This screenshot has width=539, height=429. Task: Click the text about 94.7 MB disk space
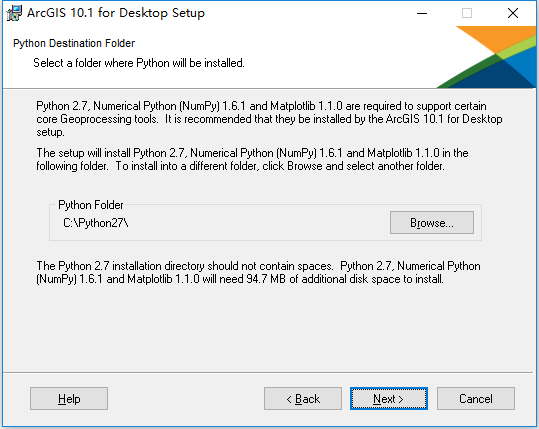tap(258, 272)
